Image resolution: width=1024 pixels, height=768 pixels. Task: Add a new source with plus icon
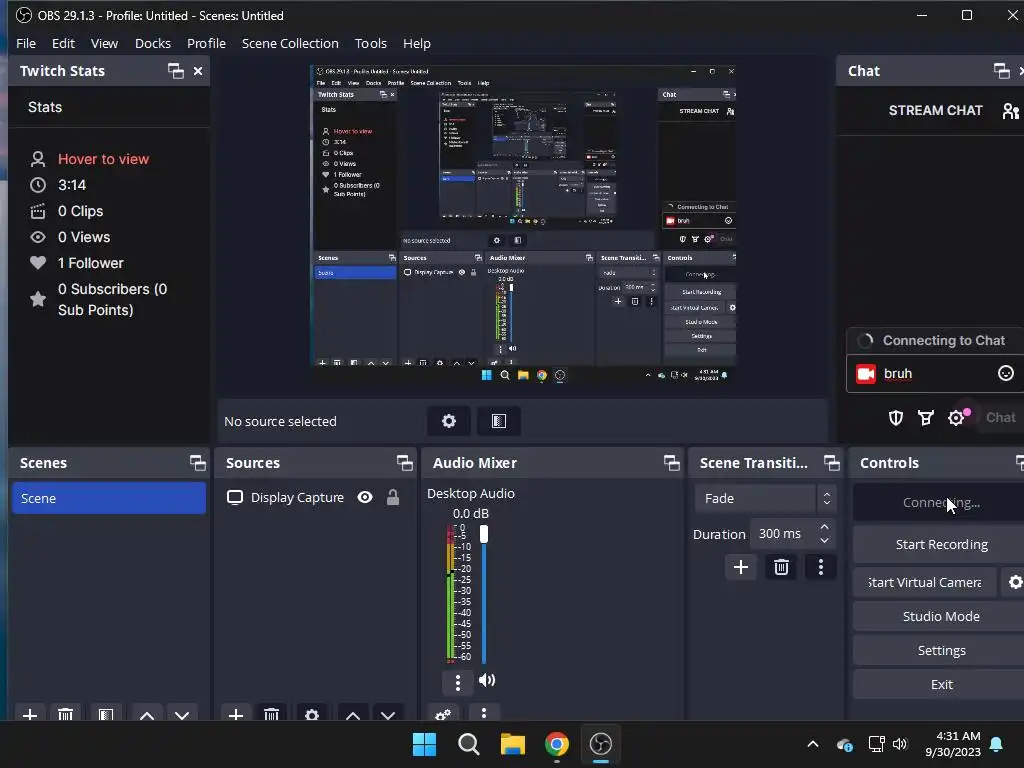pos(236,714)
